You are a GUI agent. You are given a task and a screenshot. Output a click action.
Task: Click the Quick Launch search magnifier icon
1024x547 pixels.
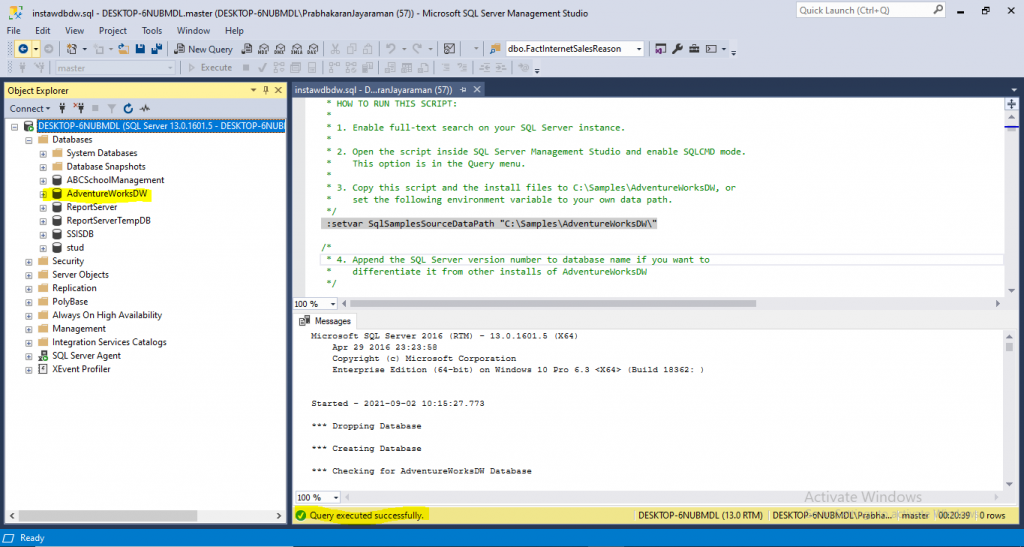pyautogui.click(x=938, y=10)
